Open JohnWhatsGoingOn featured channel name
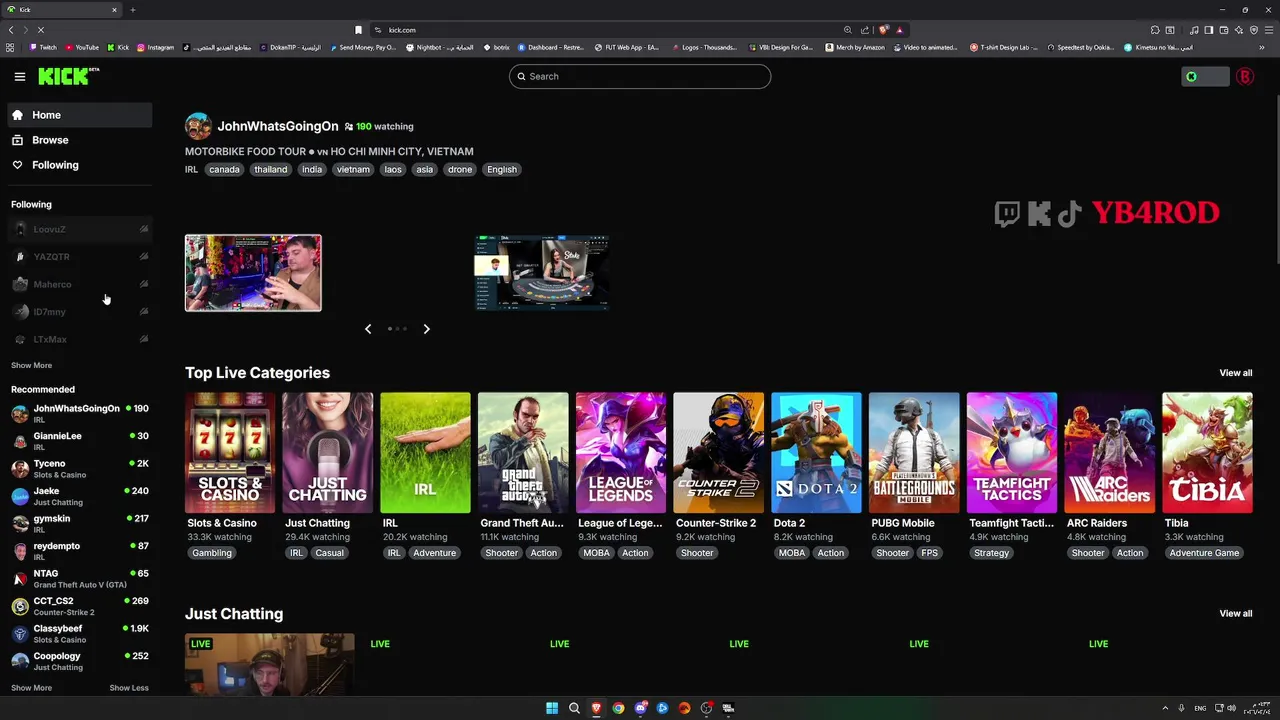Viewport: 1280px width, 720px height. point(278,126)
